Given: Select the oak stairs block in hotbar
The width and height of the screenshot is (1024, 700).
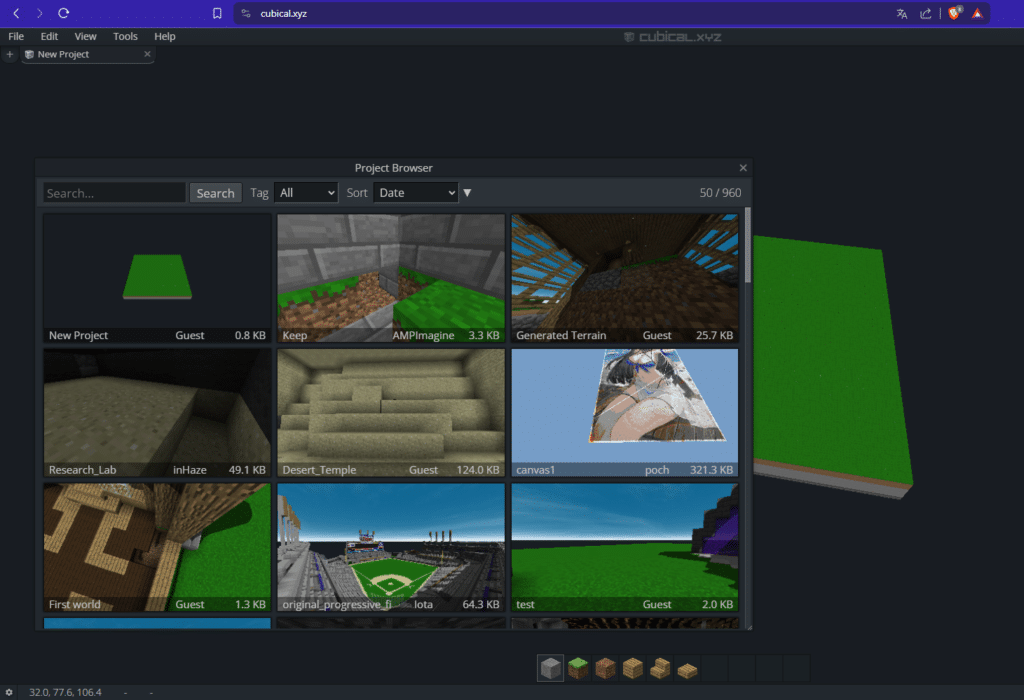Looking at the screenshot, I should [660, 668].
